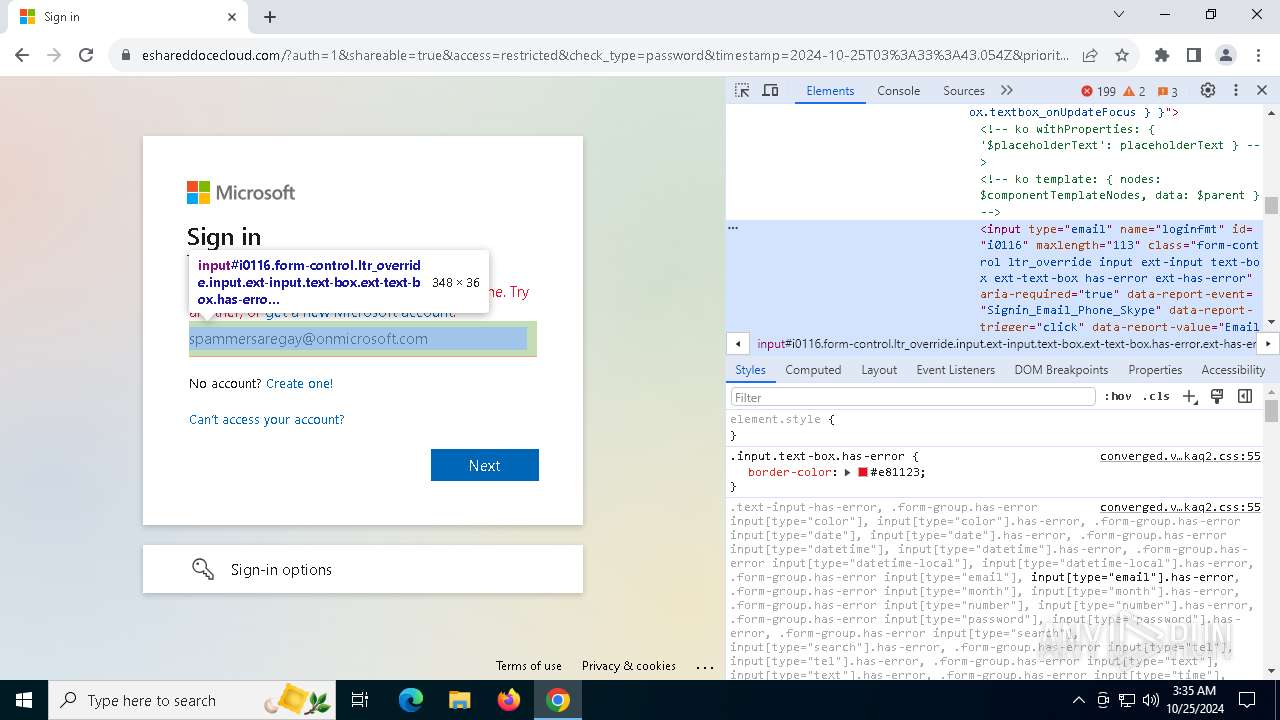Show hidden system tray icons

pyautogui.click(x=1078, y=700)
